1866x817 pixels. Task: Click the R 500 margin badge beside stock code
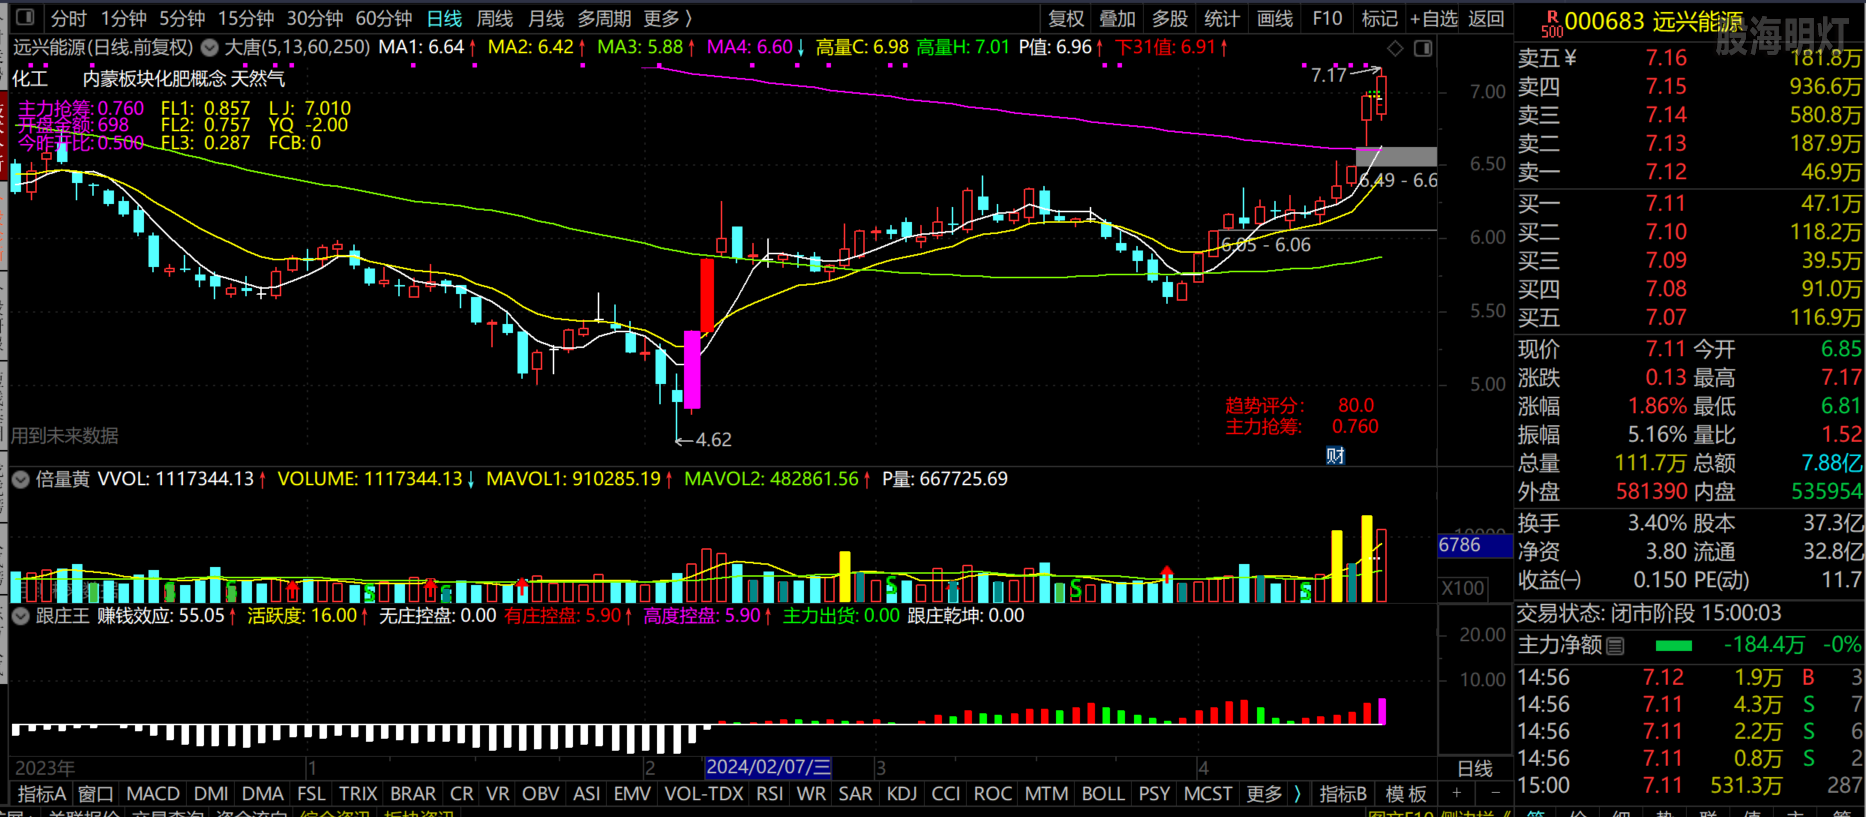pyautogui.click(x=1552, y=24)
